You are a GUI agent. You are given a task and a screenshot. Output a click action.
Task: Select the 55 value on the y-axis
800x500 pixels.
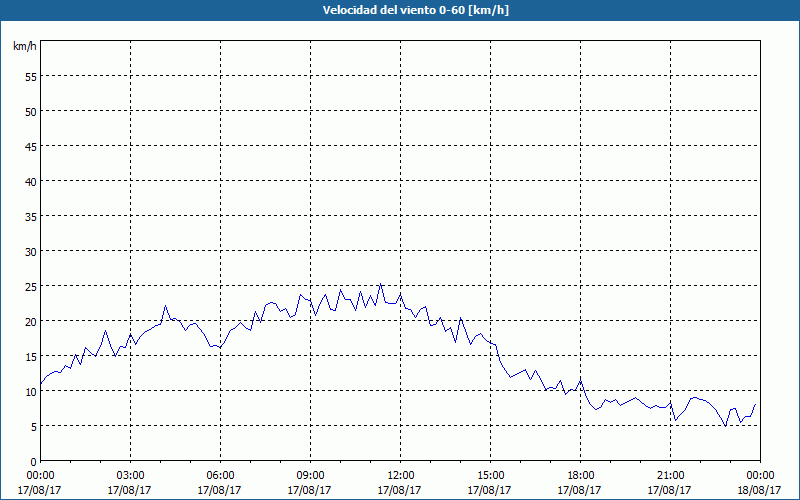tap(31, 77)
